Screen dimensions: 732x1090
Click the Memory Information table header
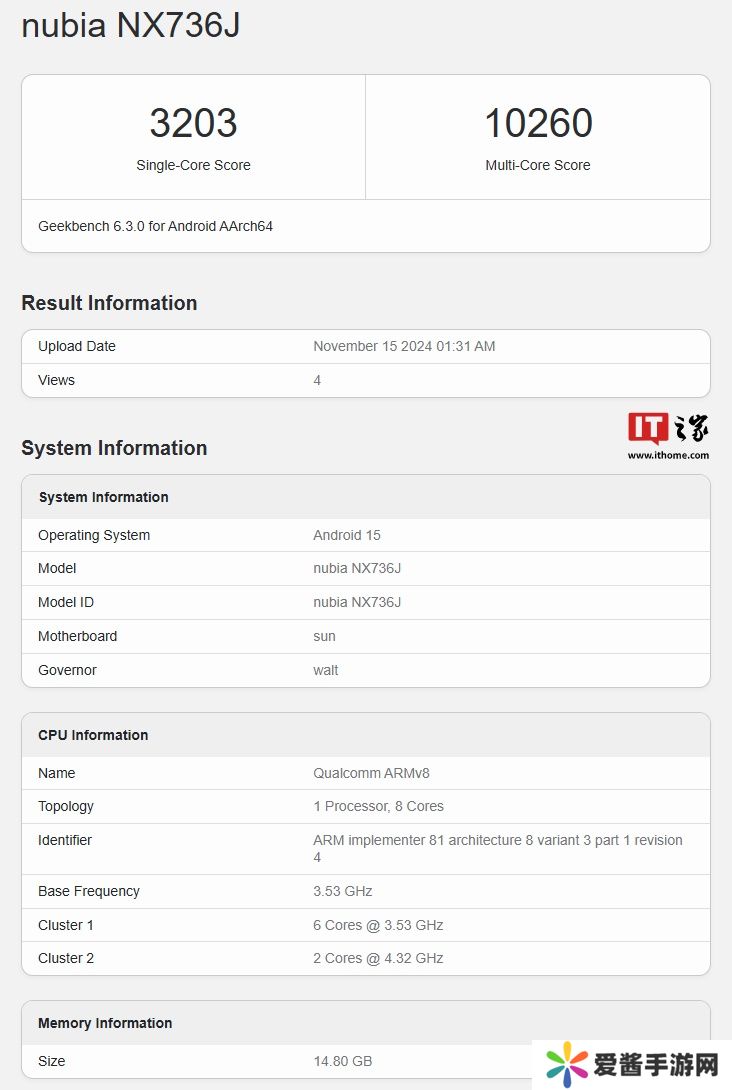(x=105, y=1023)
